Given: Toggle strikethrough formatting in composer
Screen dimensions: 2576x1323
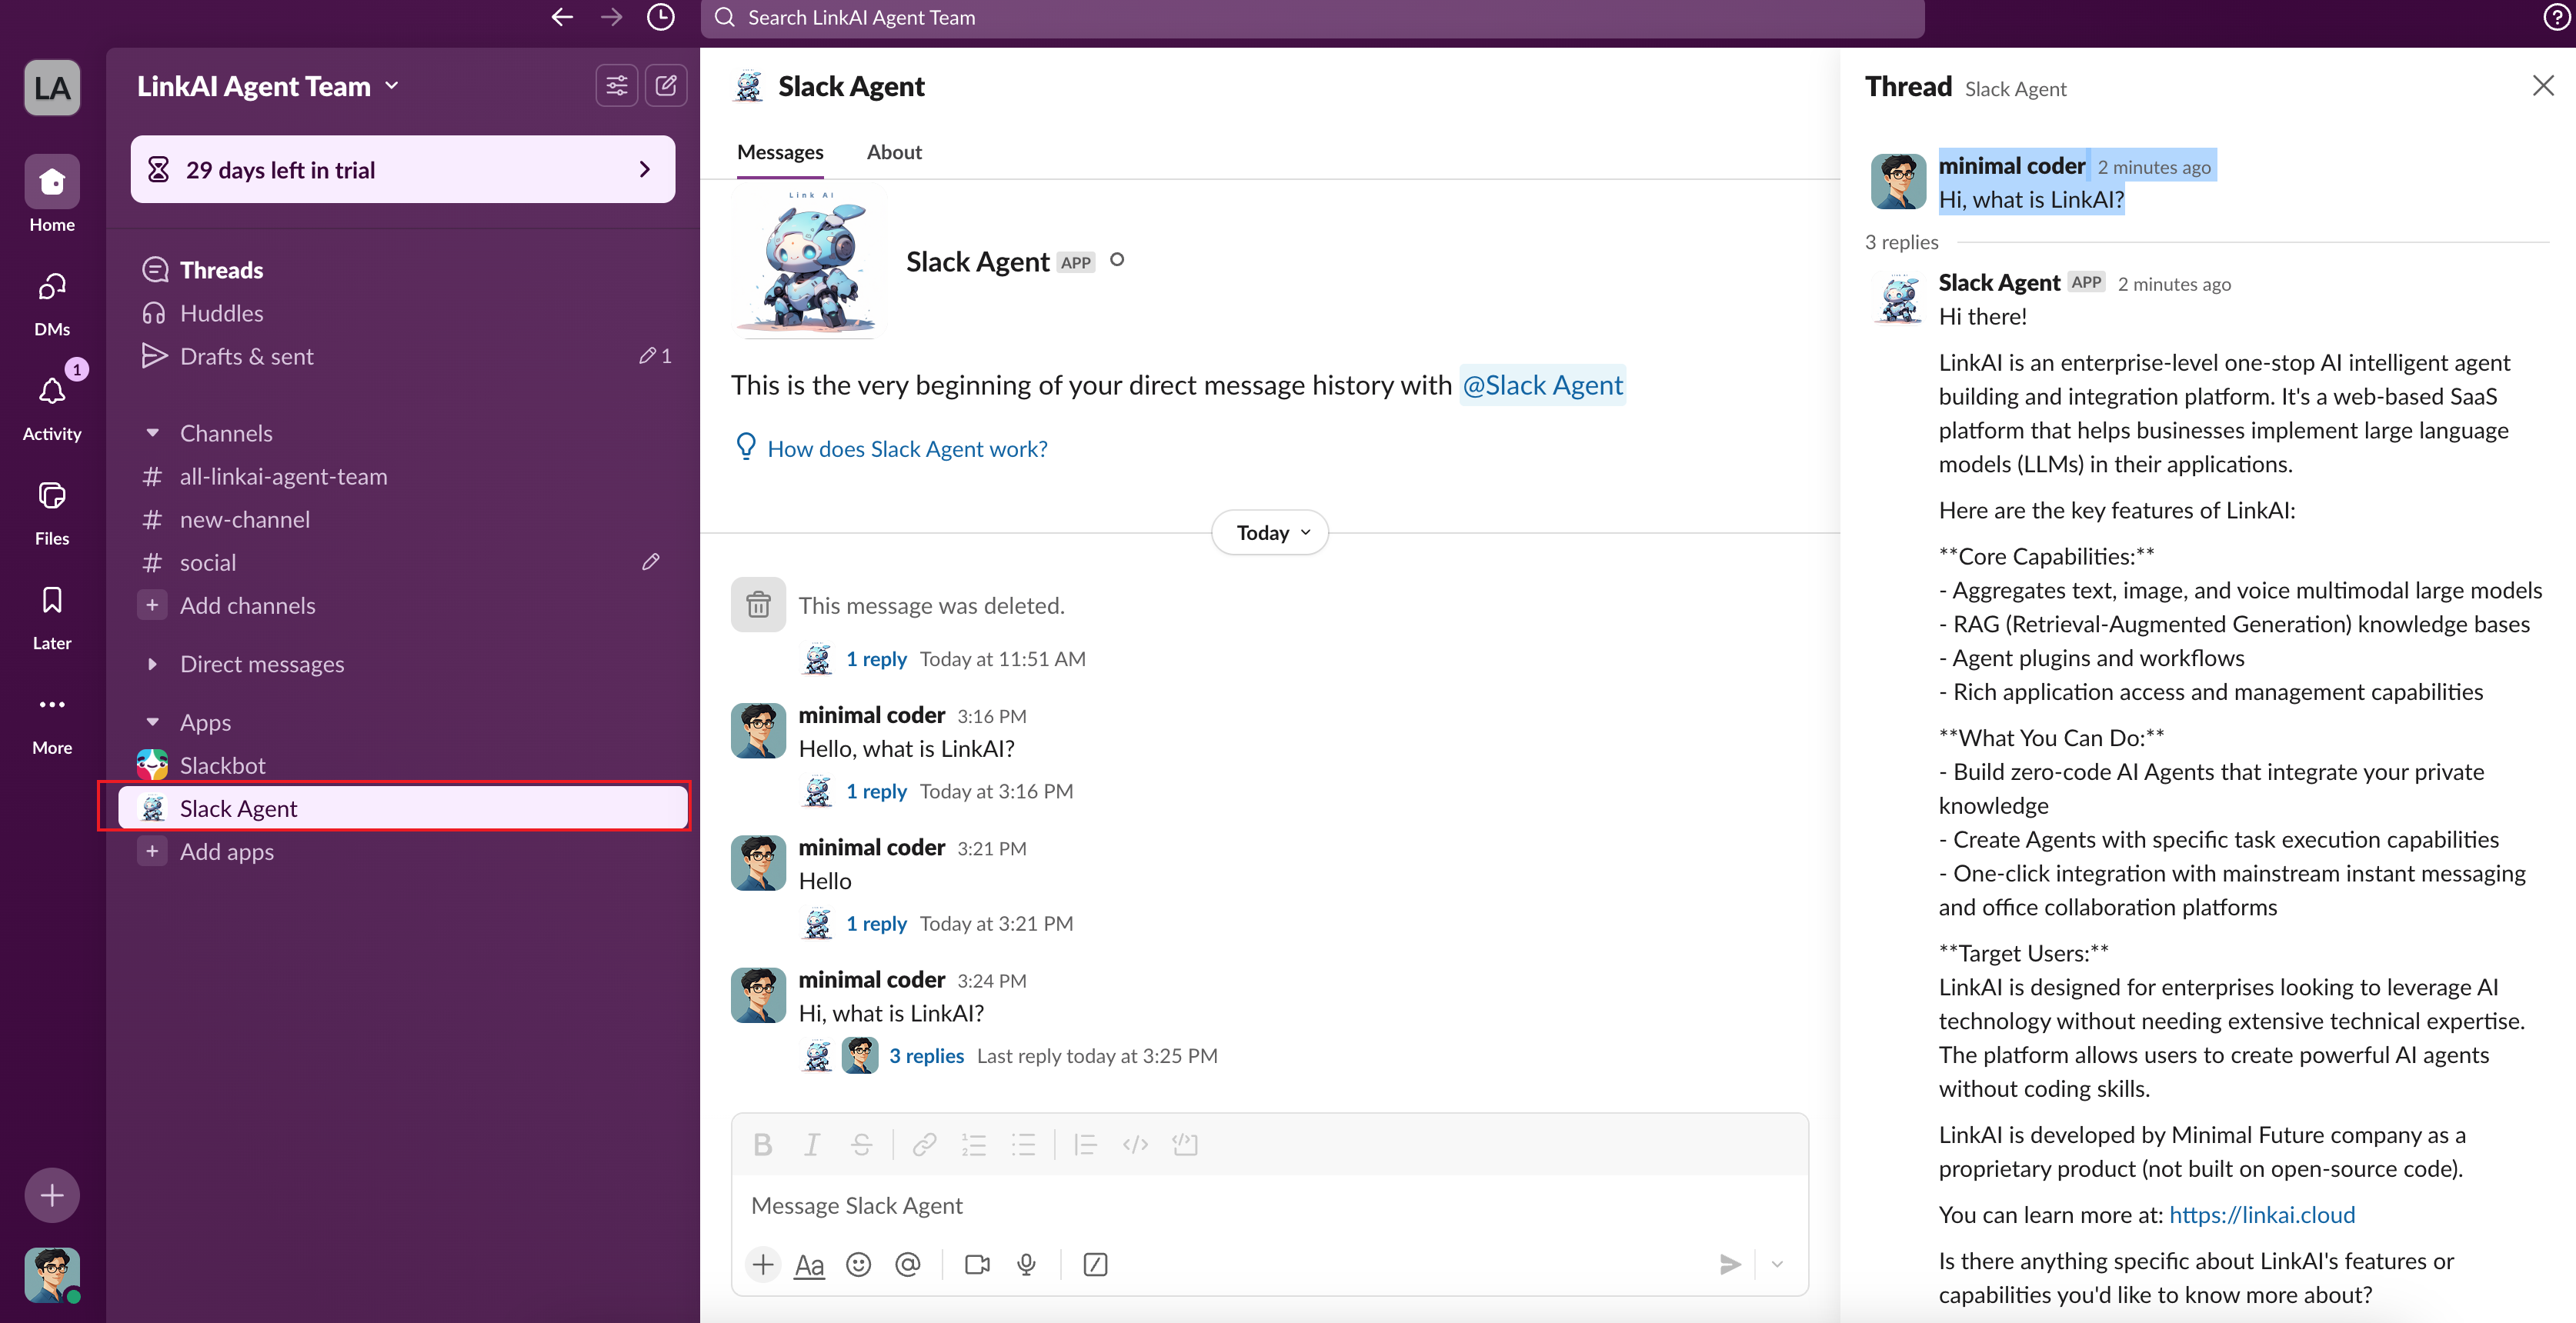Looking at the screenshot, I should (861, 1144).
